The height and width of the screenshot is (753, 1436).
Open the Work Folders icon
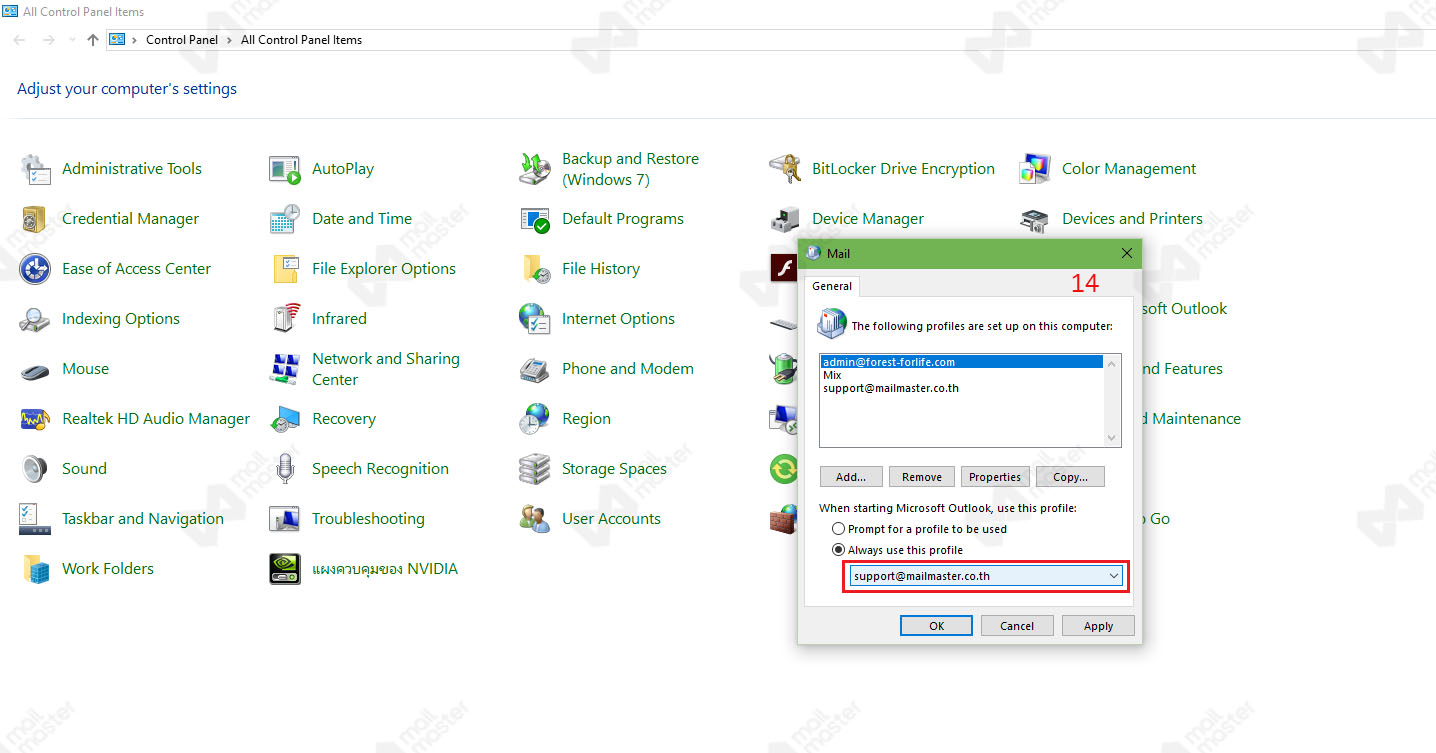36,569
